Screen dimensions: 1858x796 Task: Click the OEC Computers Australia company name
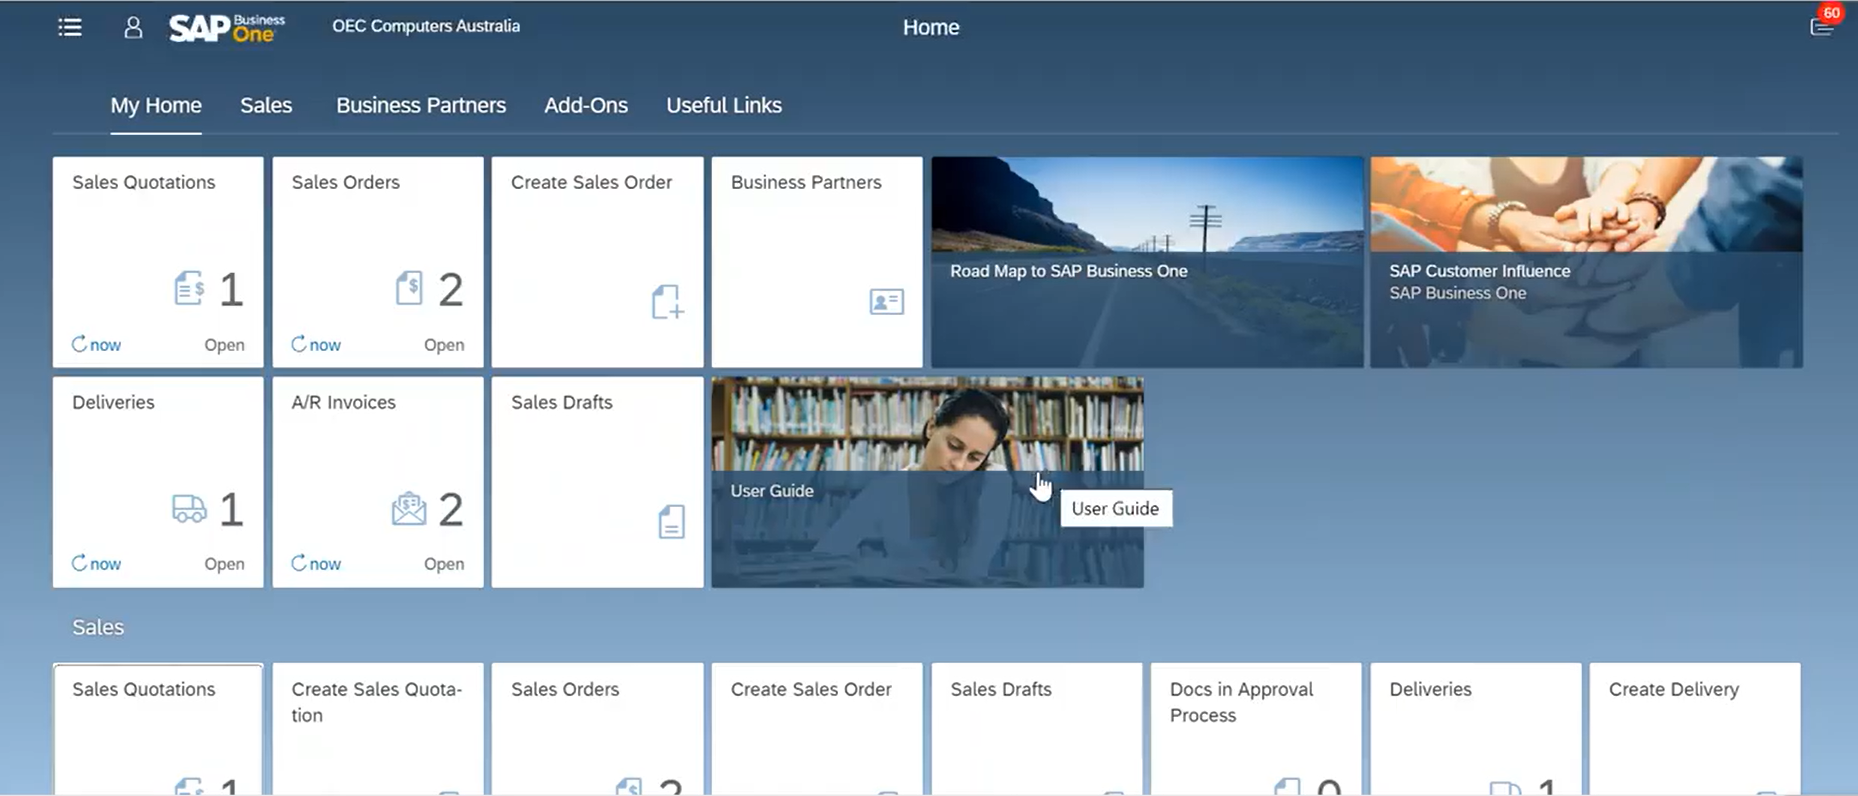426,26
